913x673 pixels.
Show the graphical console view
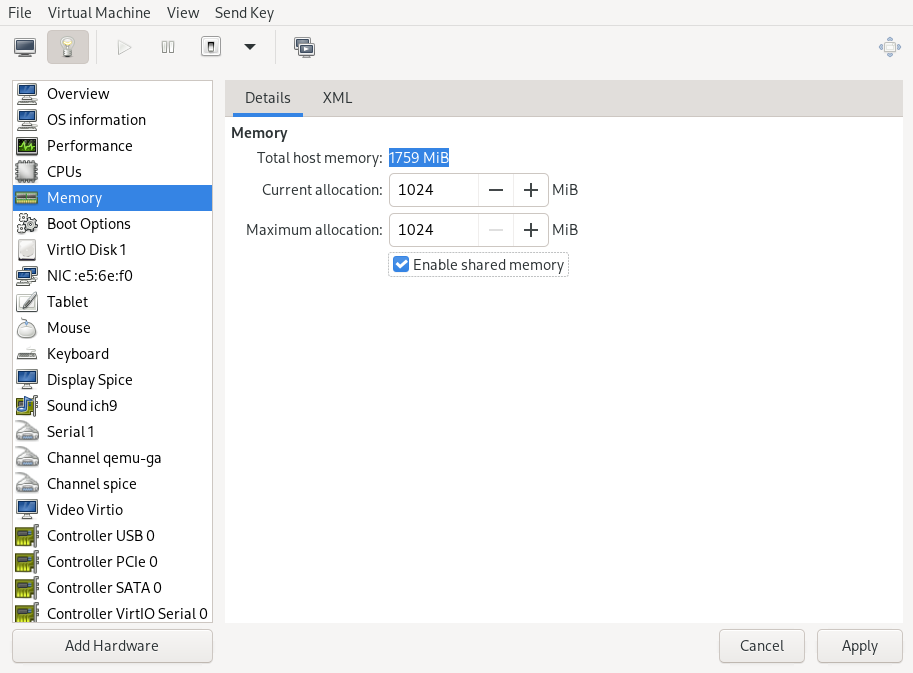(x=25, y=47)
